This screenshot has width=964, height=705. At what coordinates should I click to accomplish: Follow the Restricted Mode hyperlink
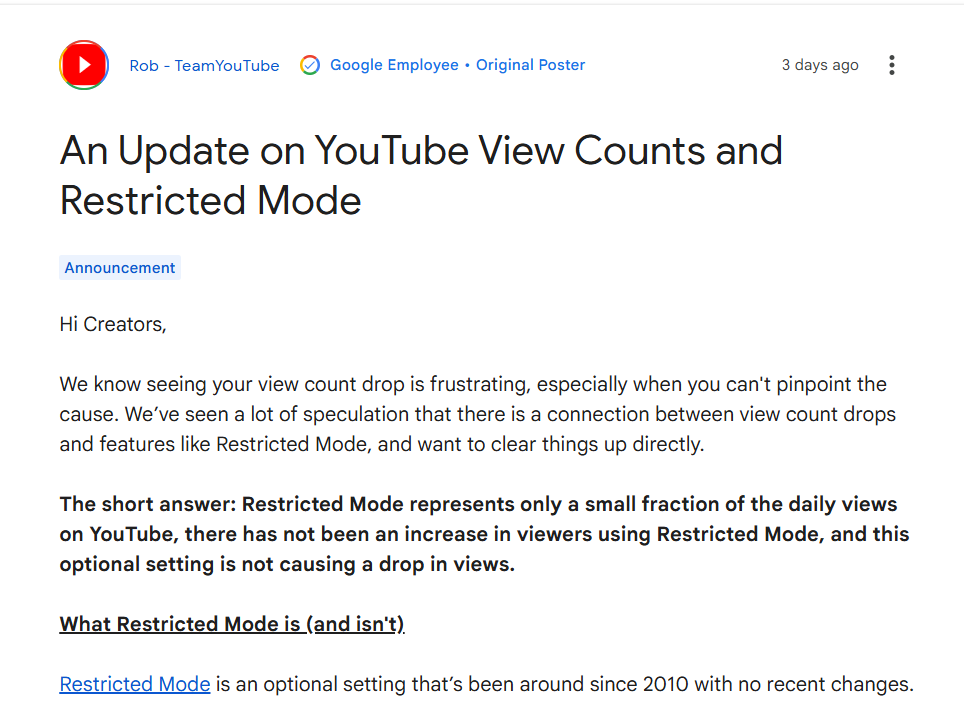(135, 684)
